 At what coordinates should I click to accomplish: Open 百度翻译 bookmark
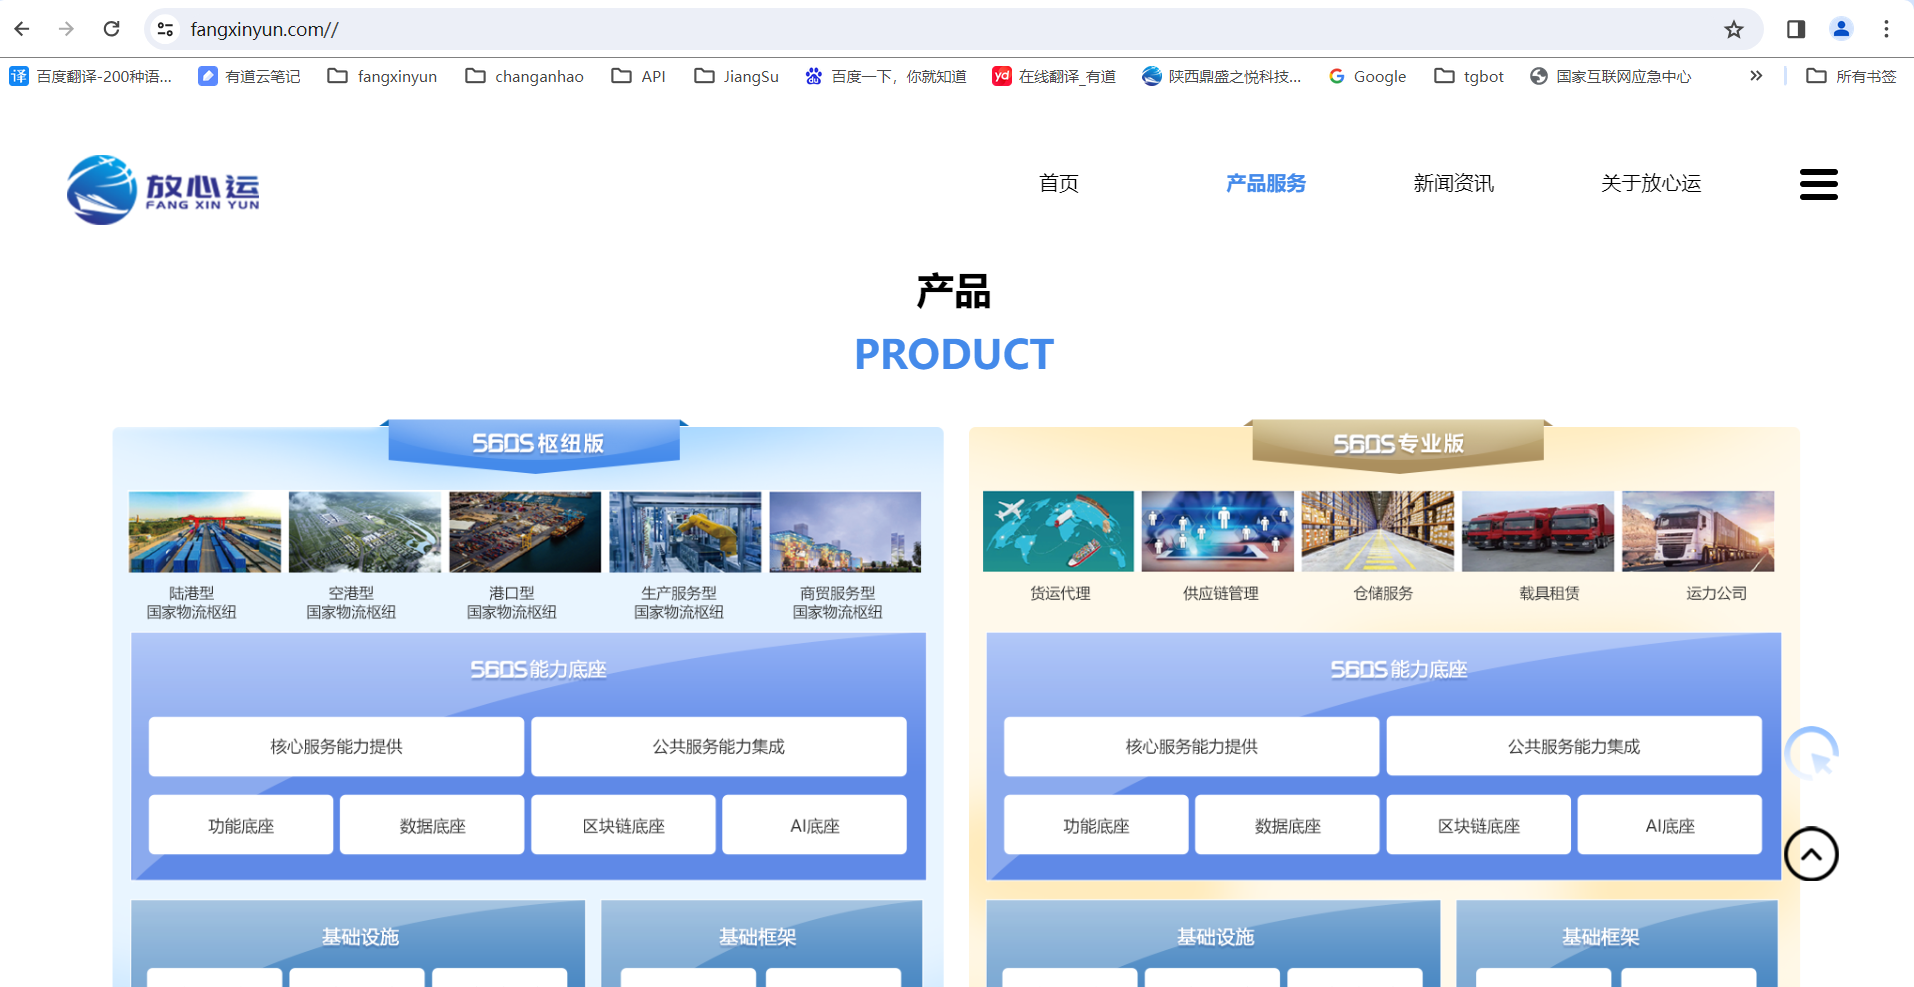(91, 76)
